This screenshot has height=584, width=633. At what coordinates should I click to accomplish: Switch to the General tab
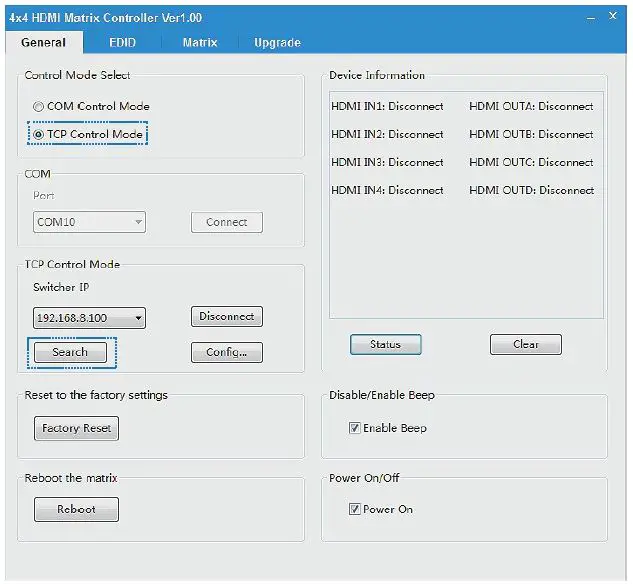[x=44, y=42]
